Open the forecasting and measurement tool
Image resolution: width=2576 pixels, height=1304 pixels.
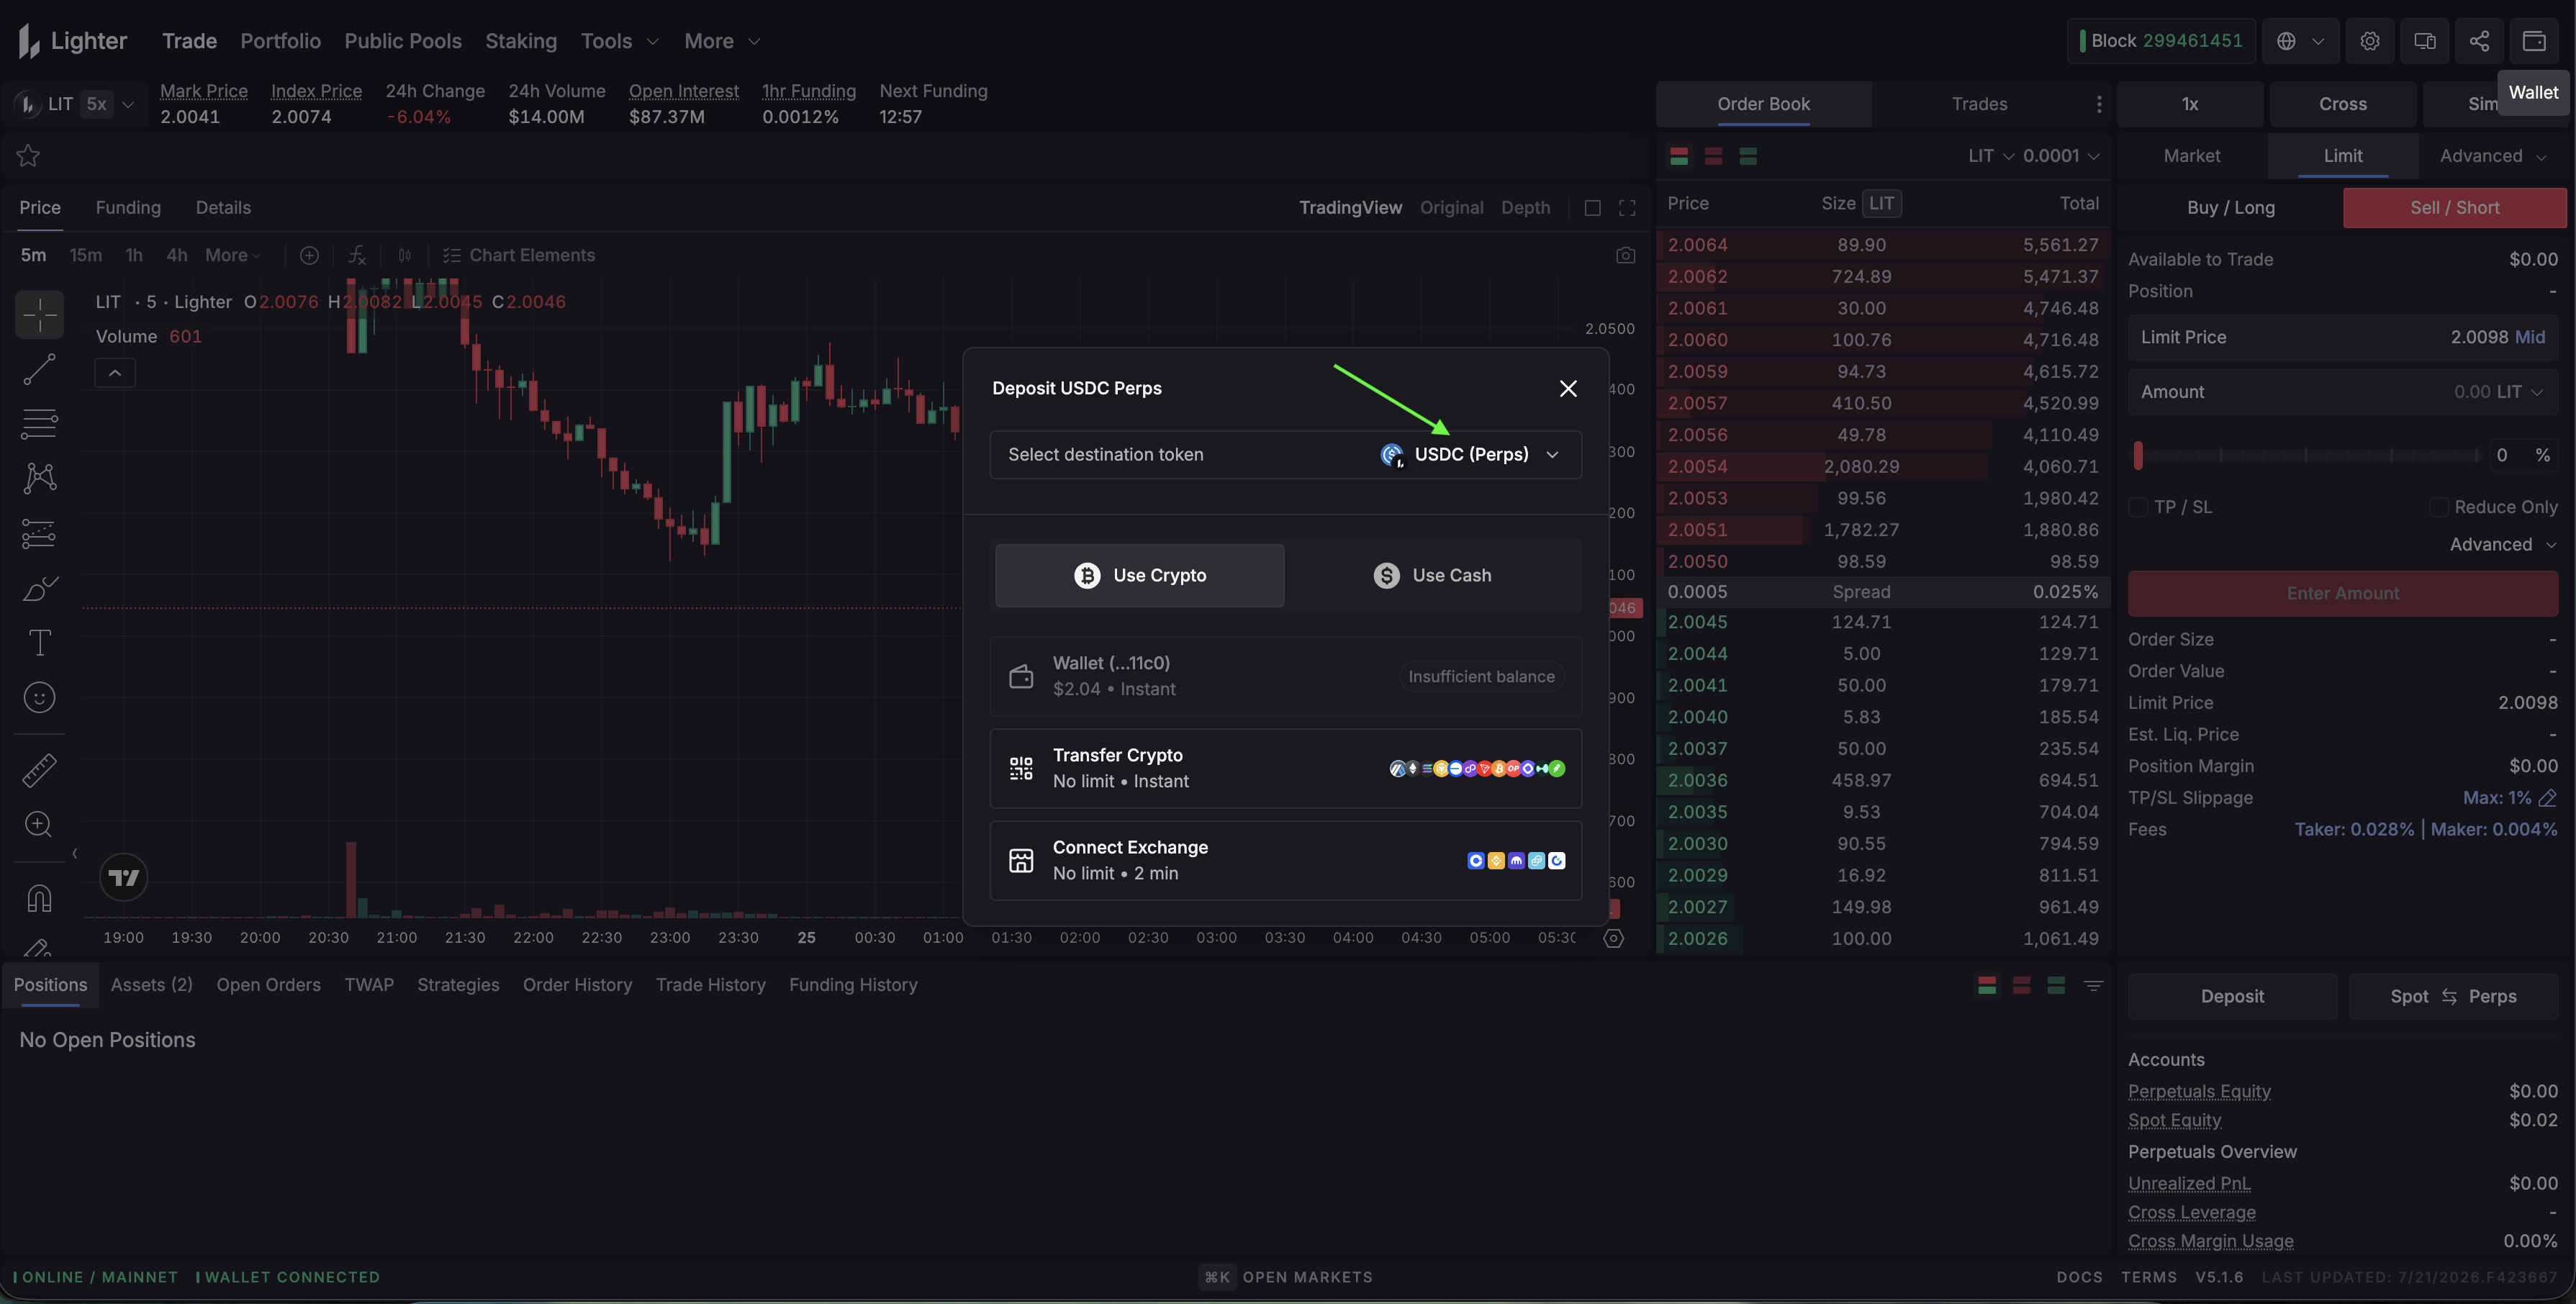(x=39, y=533)
